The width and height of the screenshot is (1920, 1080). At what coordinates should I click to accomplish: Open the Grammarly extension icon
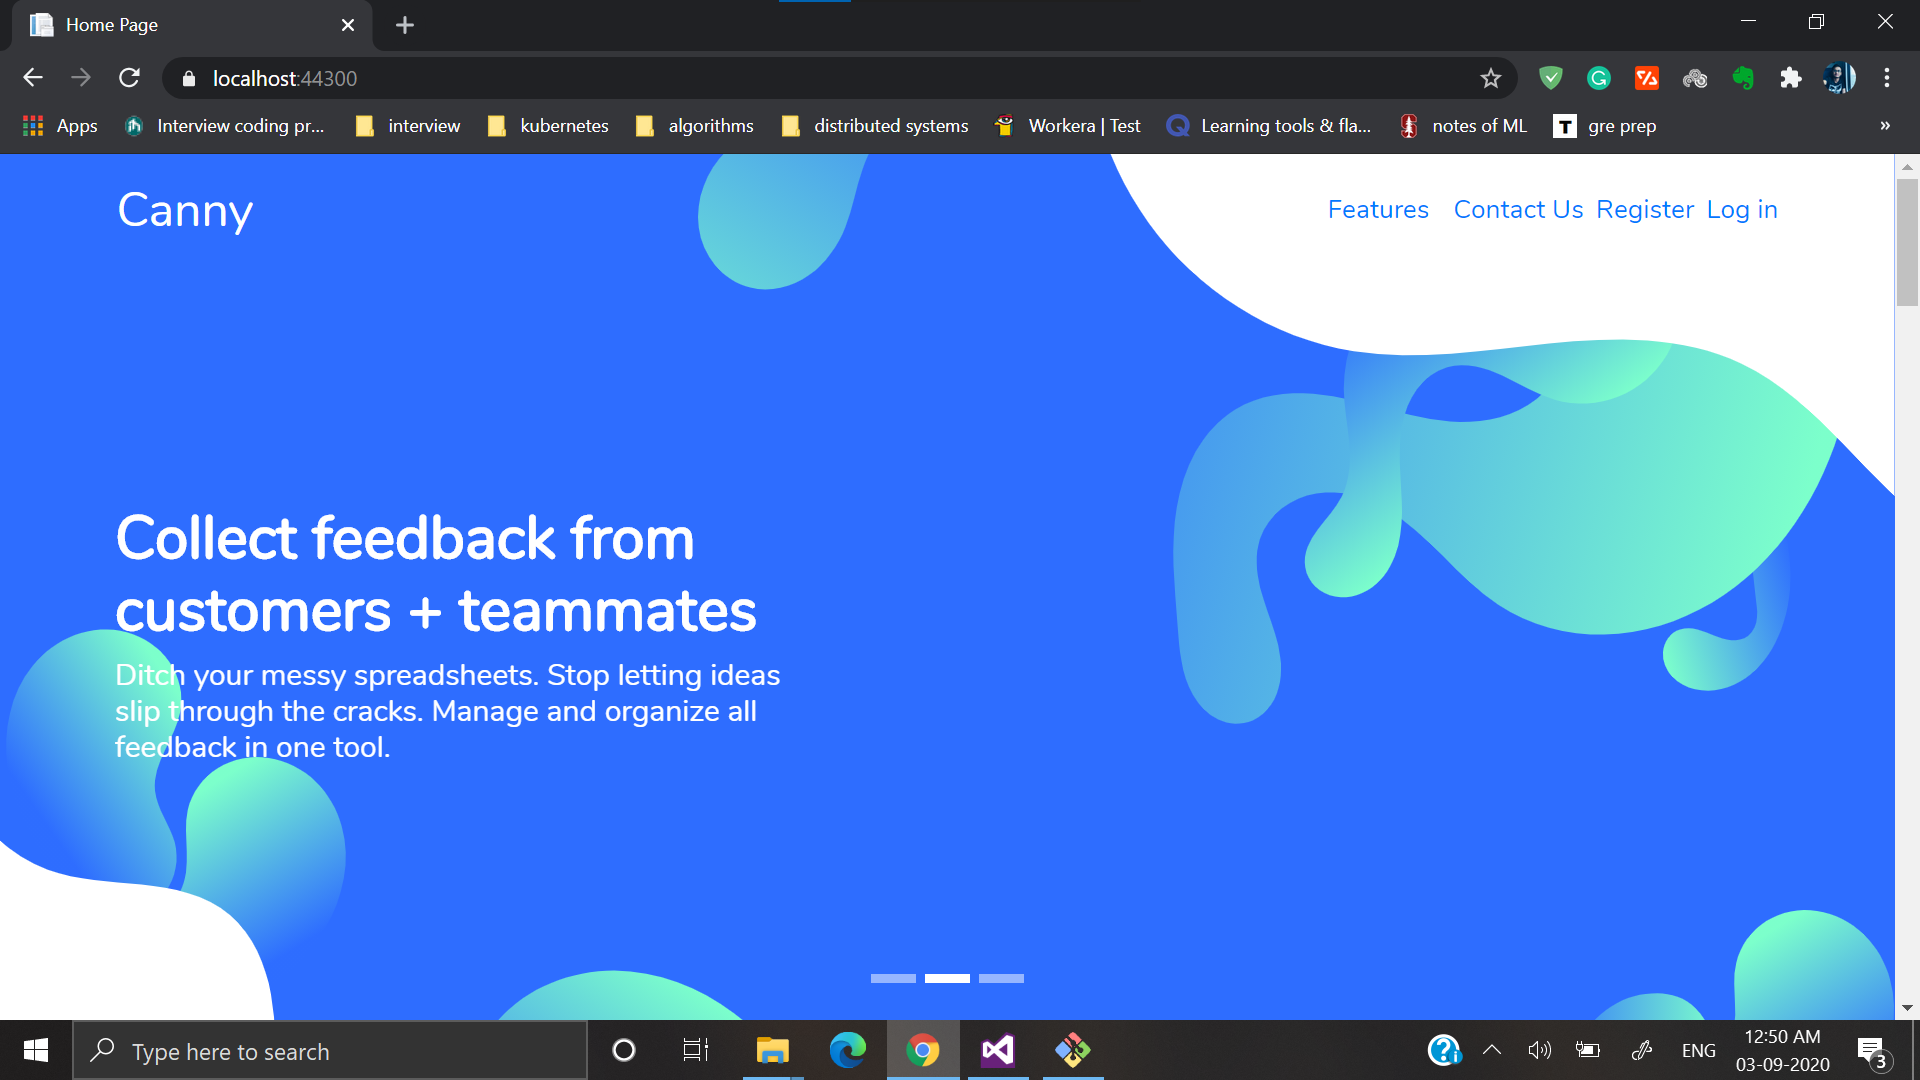tap(1598, 78)
